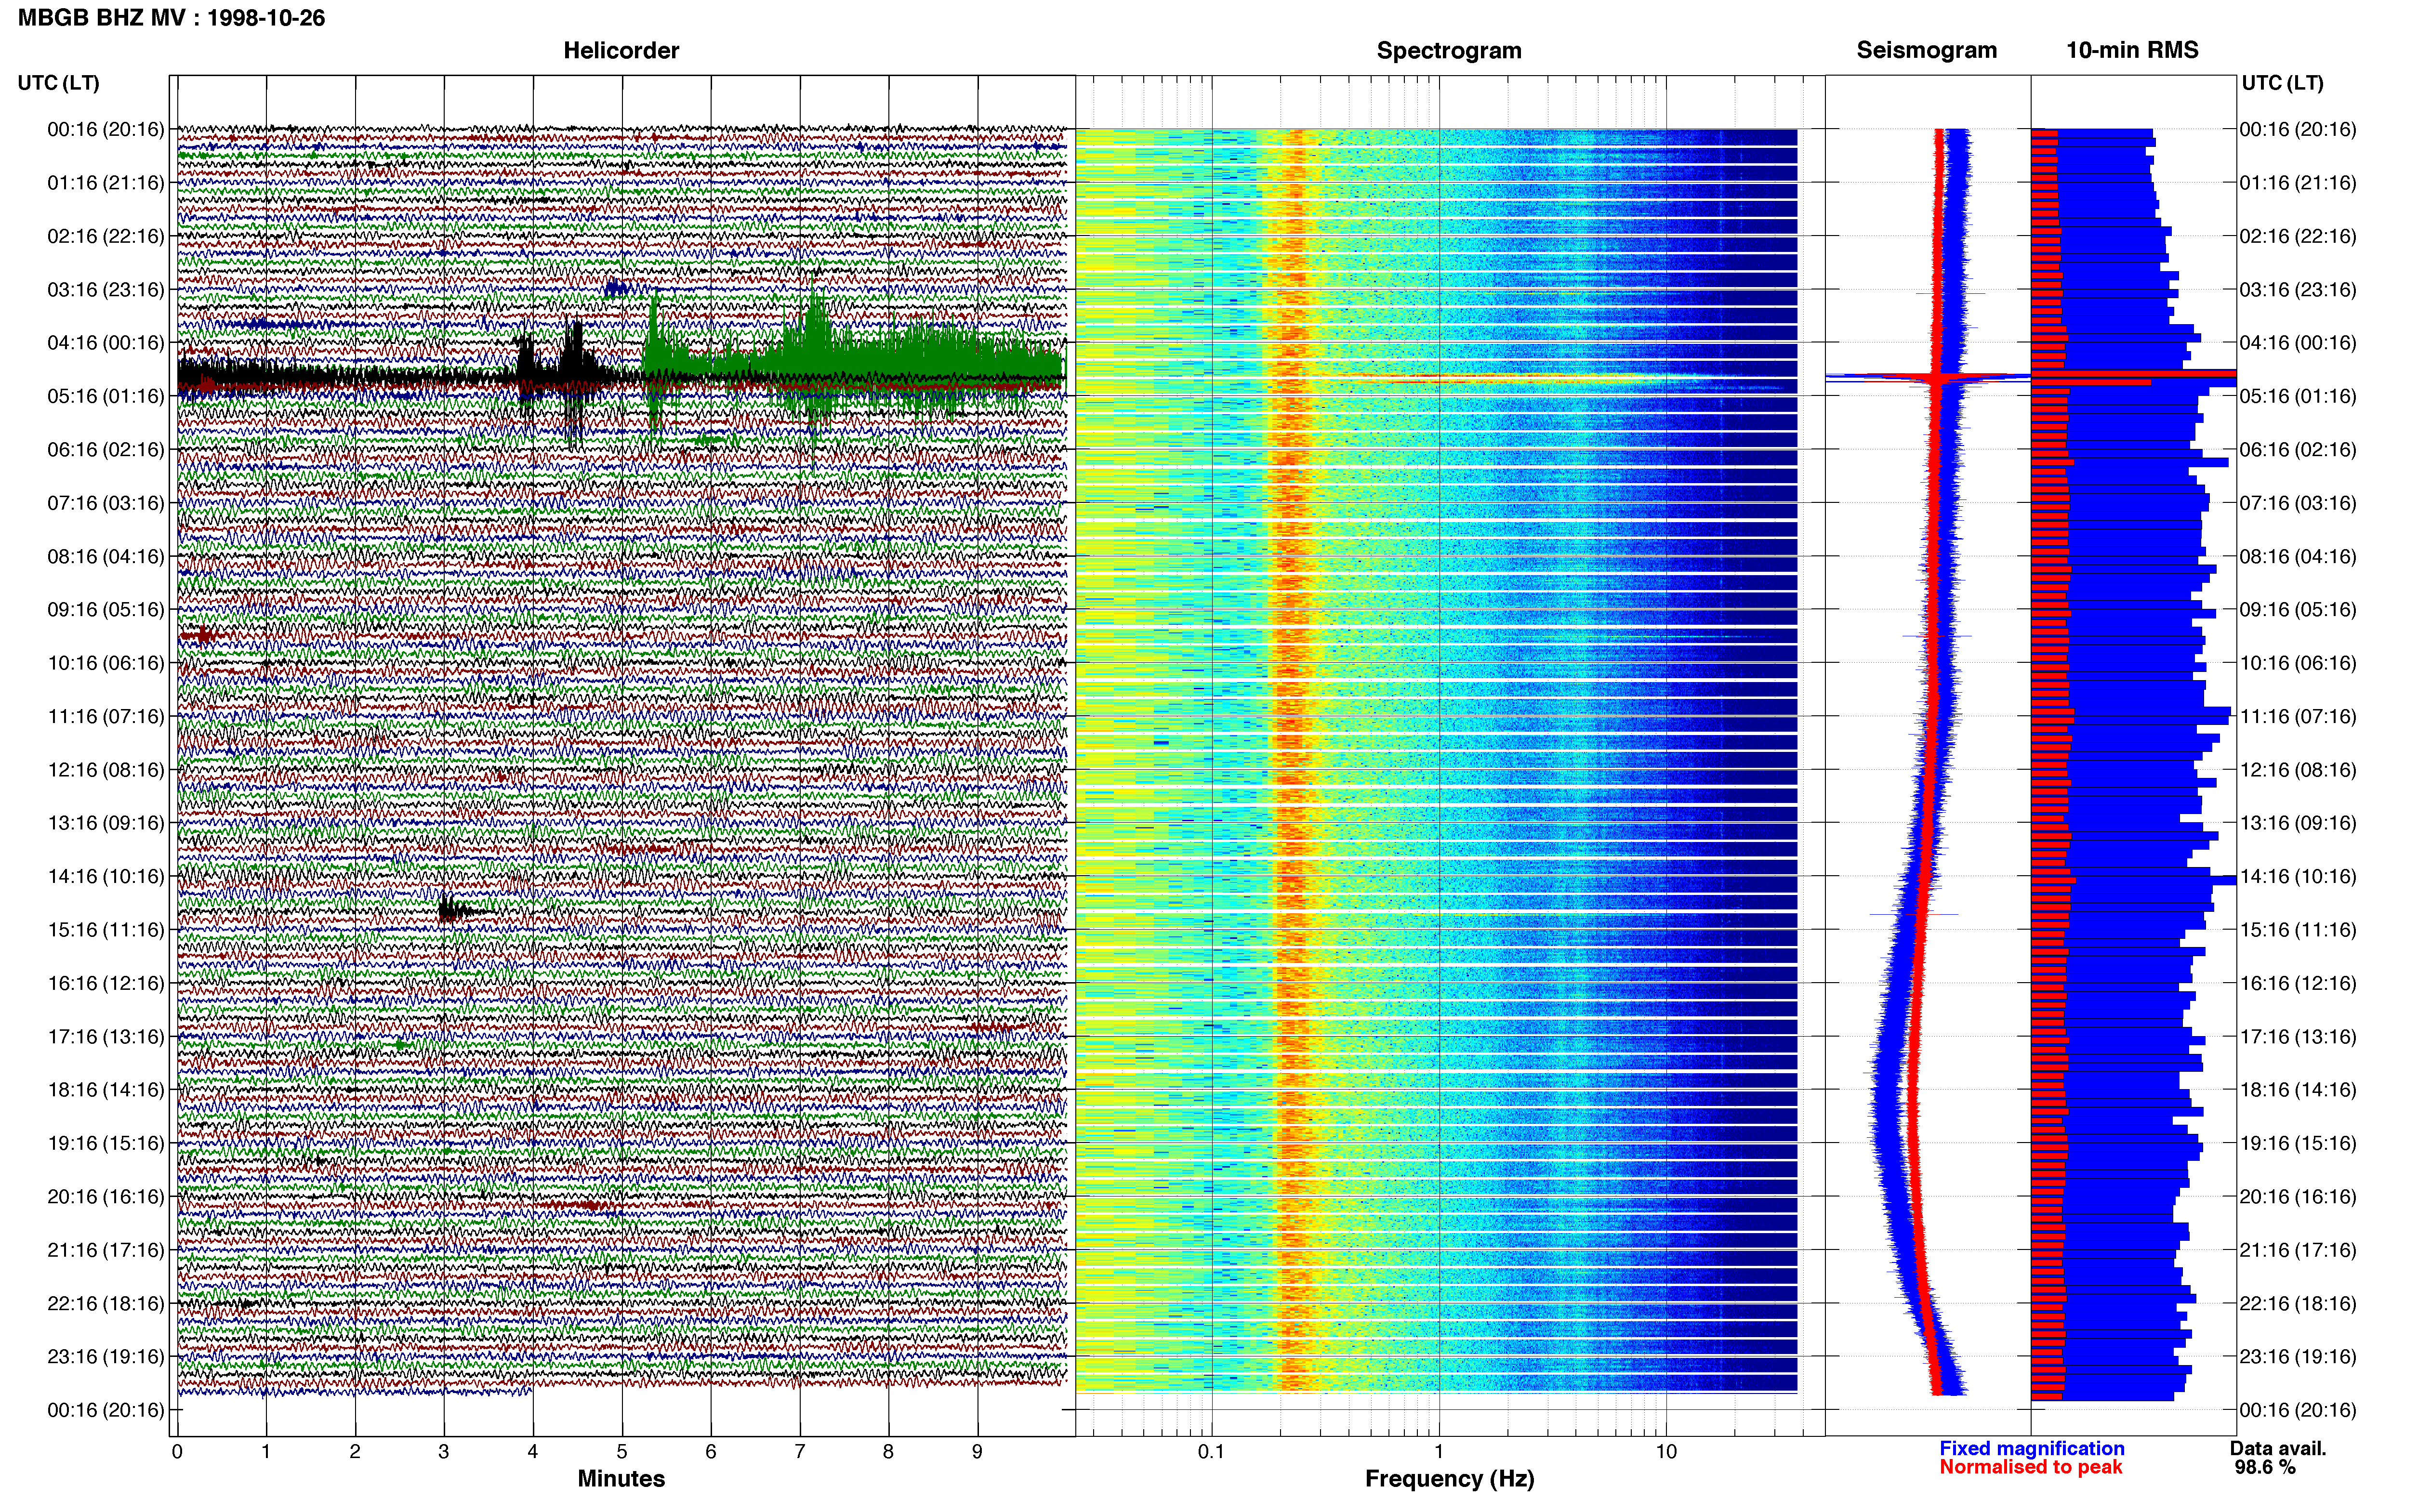Viewport: 2418px width, 1512px height.
Task: Click the minute '5' tick label
Action: 622,1452
